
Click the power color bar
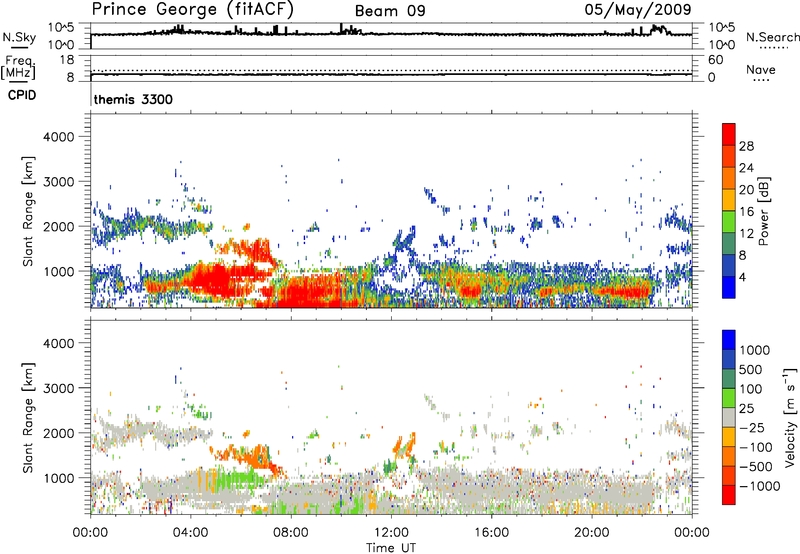point(729,211)
